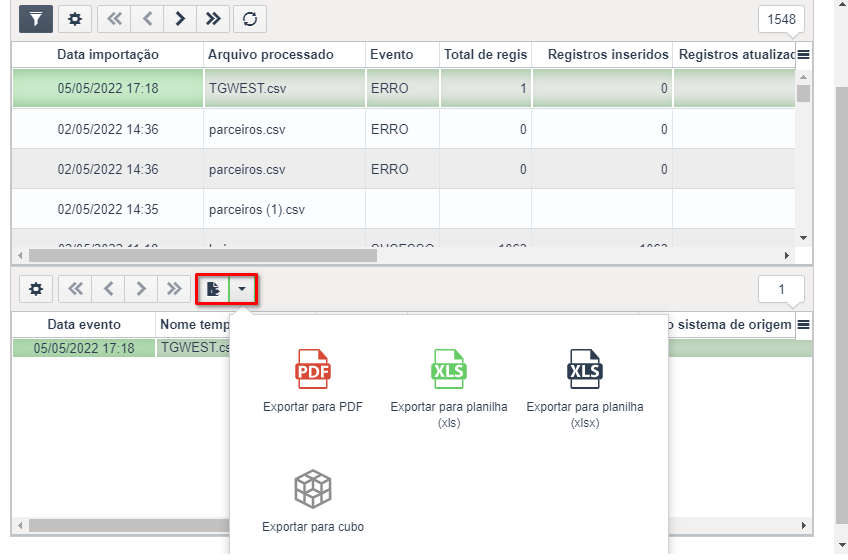Go to first page in lower grid
Screen dimensions: 848x560
click(75, 289)
